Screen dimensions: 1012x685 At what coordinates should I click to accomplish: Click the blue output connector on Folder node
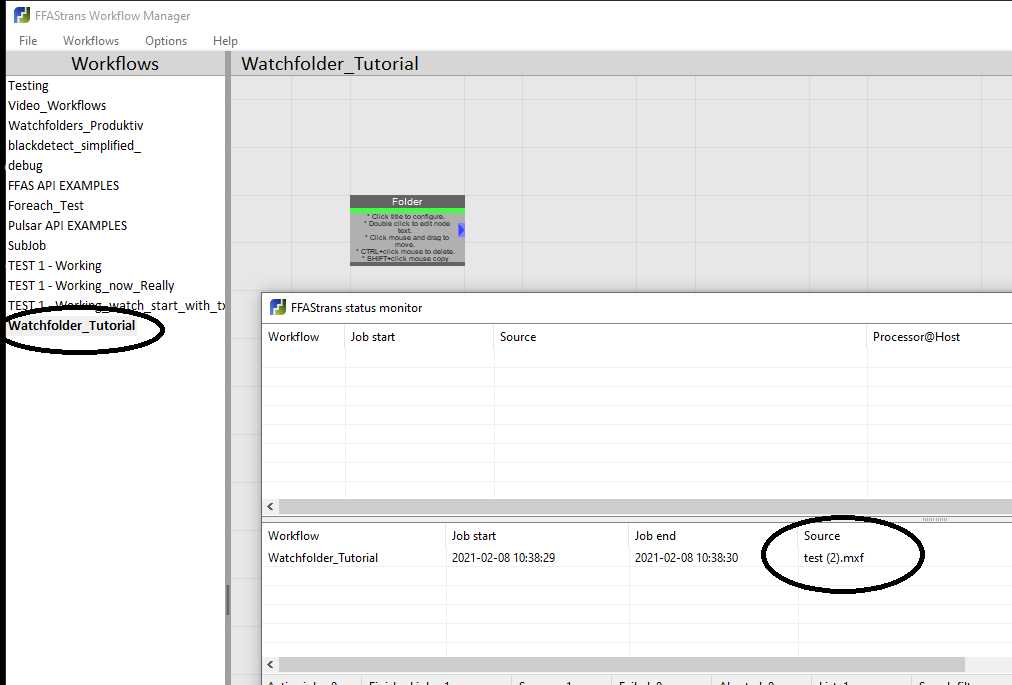461,230
